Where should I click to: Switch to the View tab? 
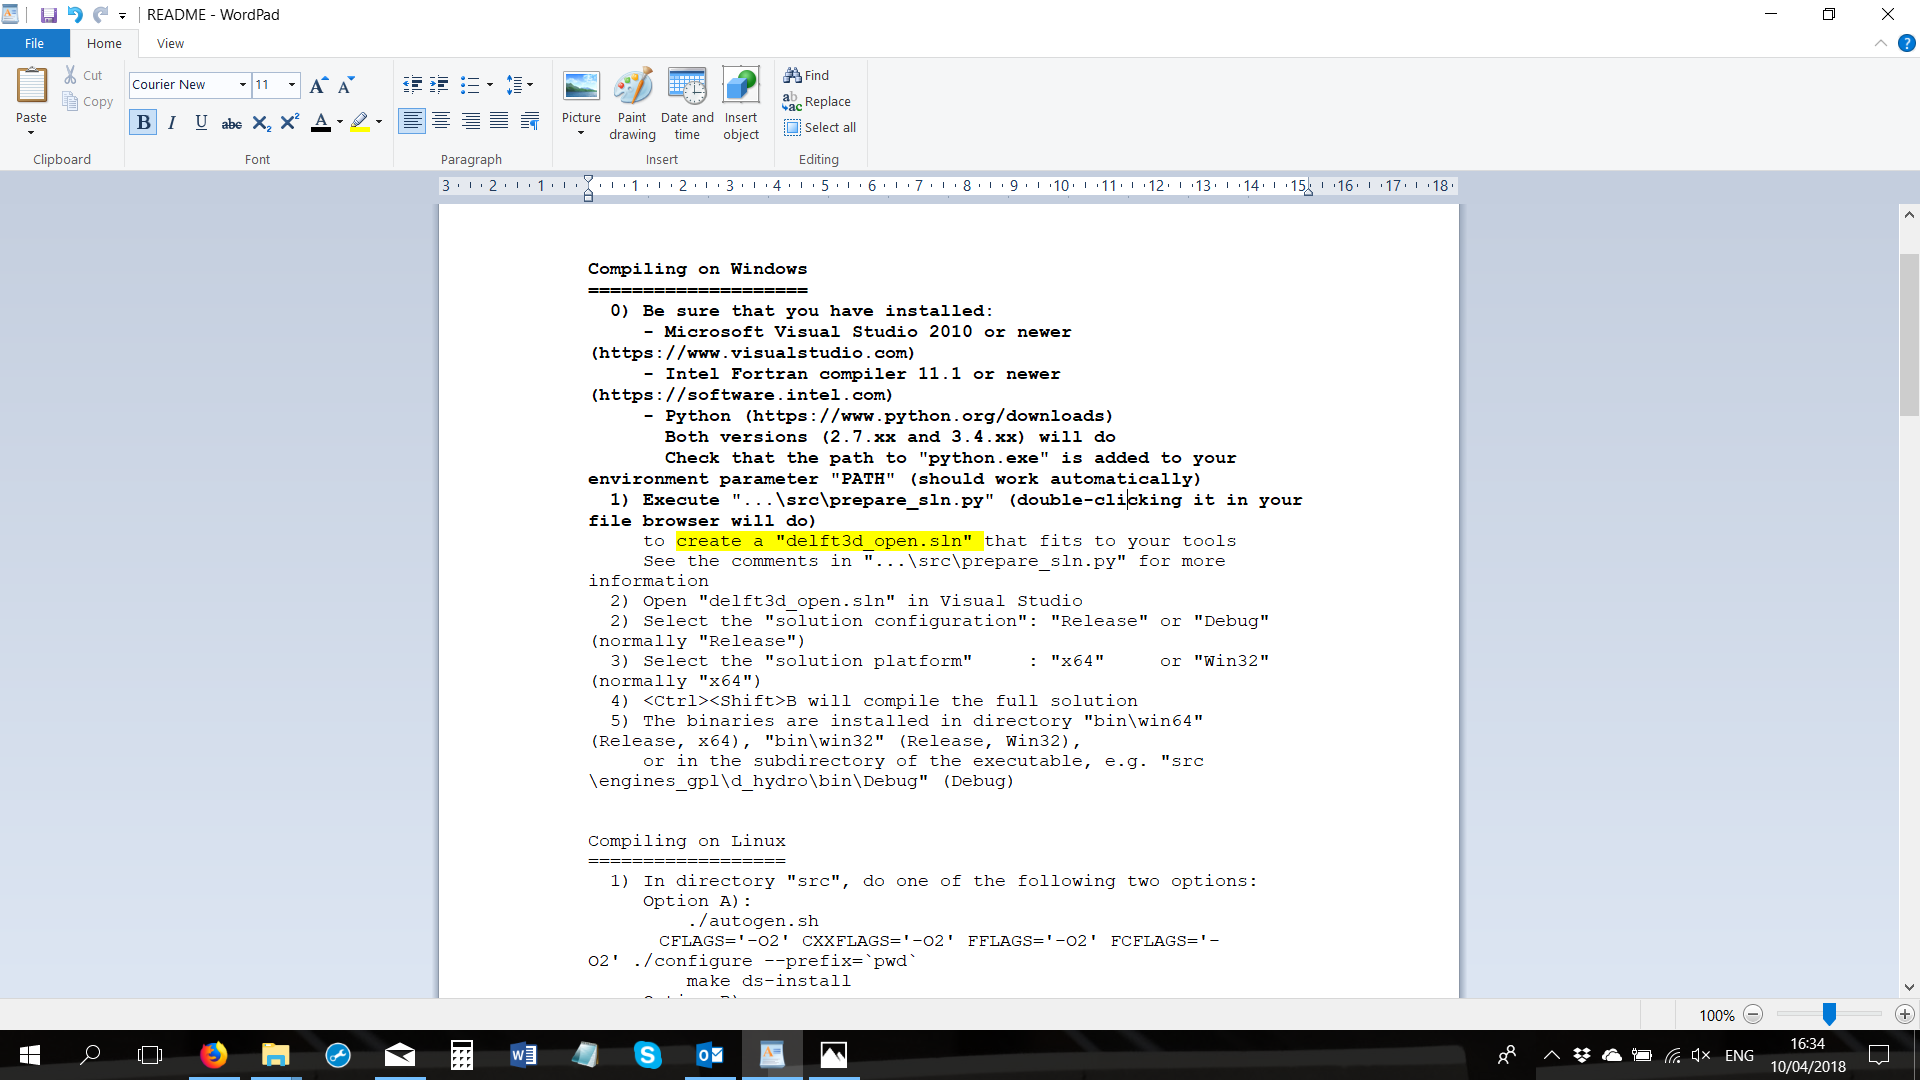pos(170,43)
